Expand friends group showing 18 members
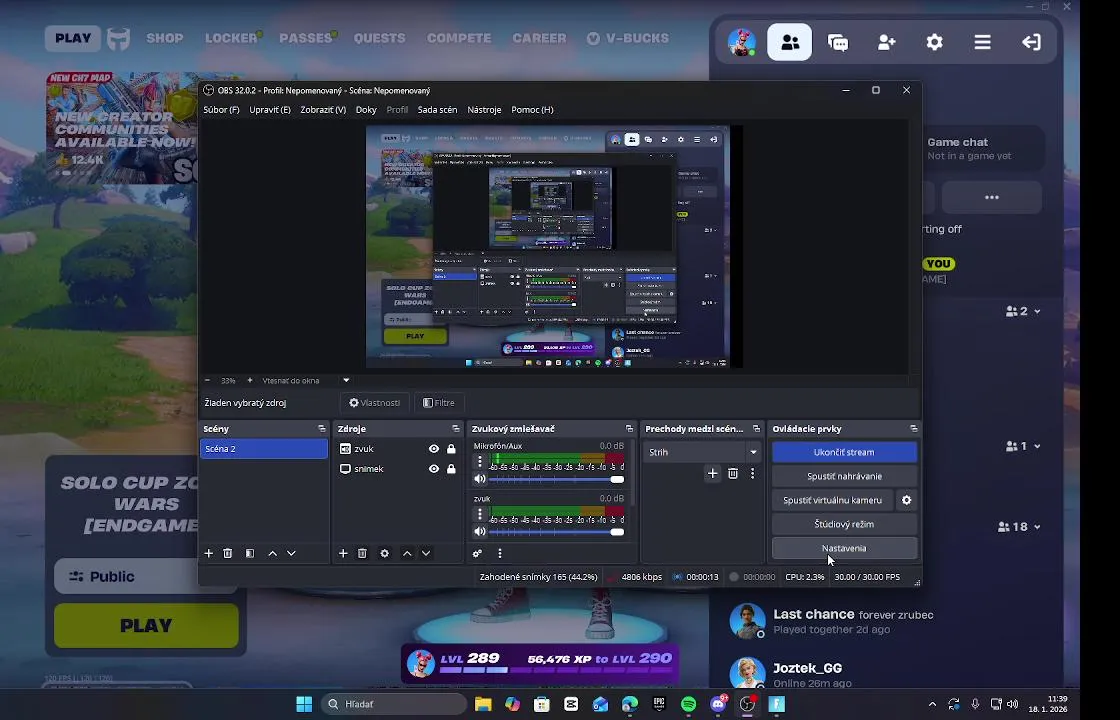Image resolution: width=1120 pixels, height=720 pixels. 1019,527
